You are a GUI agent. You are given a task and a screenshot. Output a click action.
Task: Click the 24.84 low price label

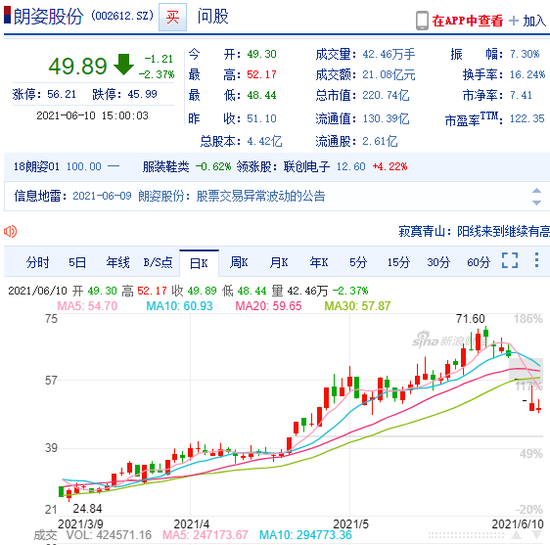click(x=87, y=509)
